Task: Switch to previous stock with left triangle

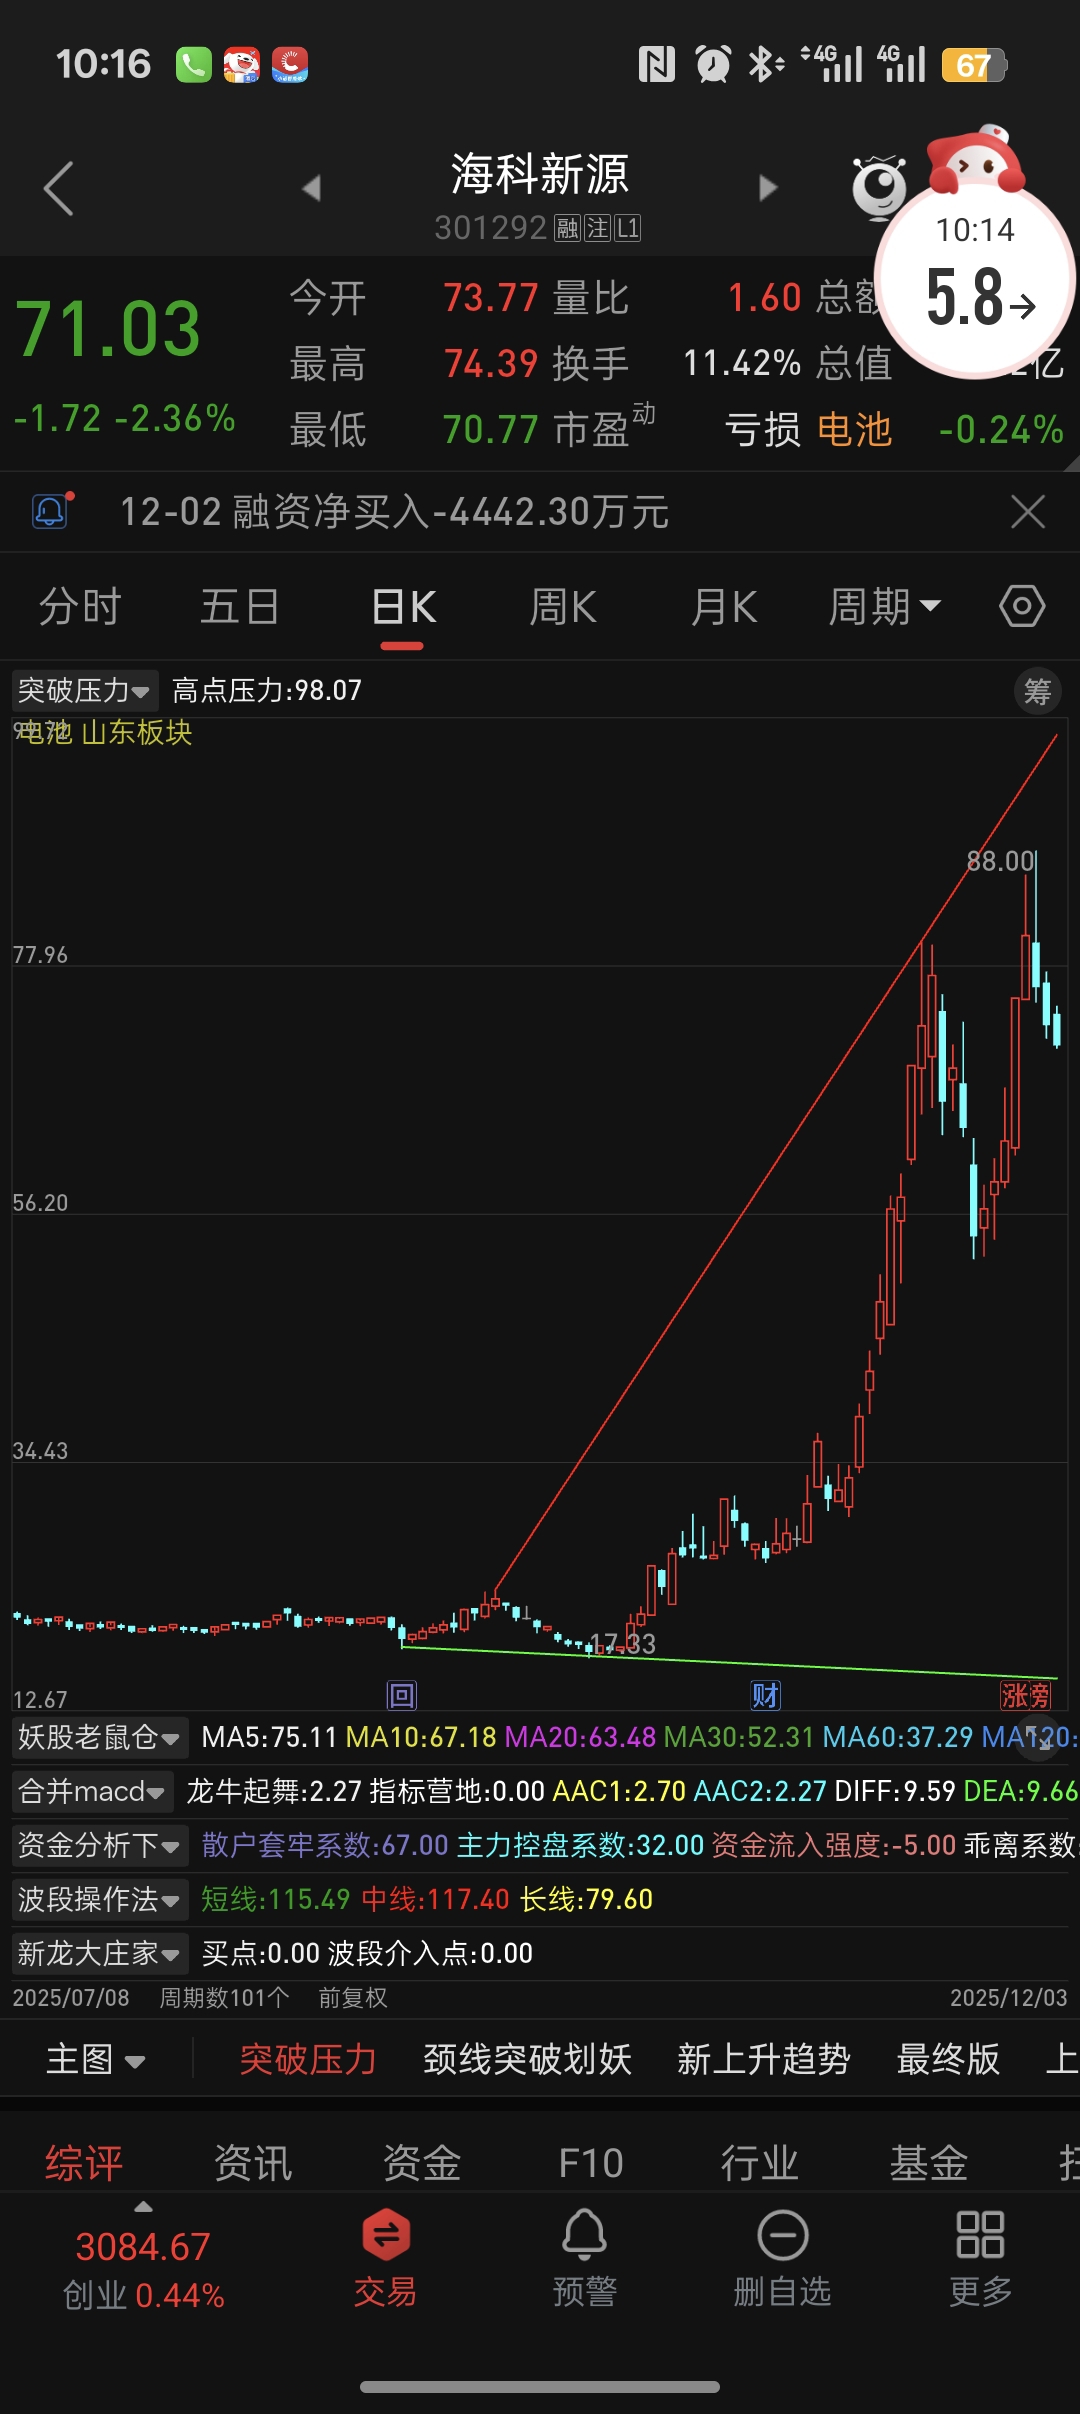Action: [x=311, y=188]
